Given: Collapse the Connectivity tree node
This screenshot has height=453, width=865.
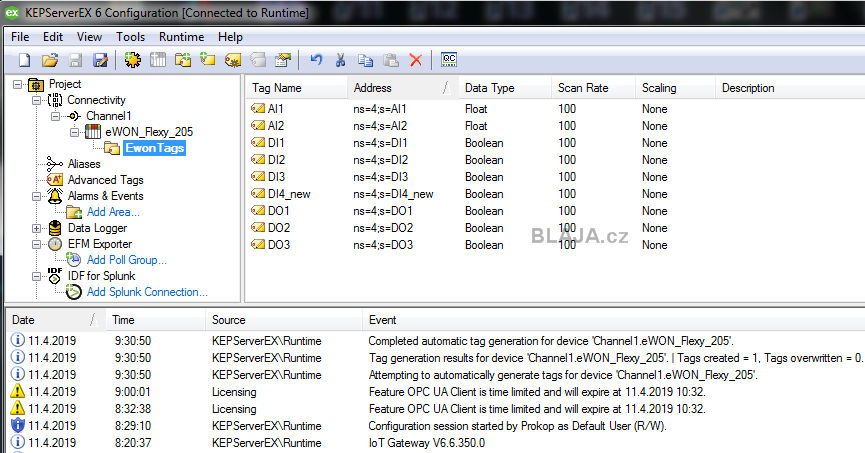Looking at the screenshot, I should tap(36, 100).
